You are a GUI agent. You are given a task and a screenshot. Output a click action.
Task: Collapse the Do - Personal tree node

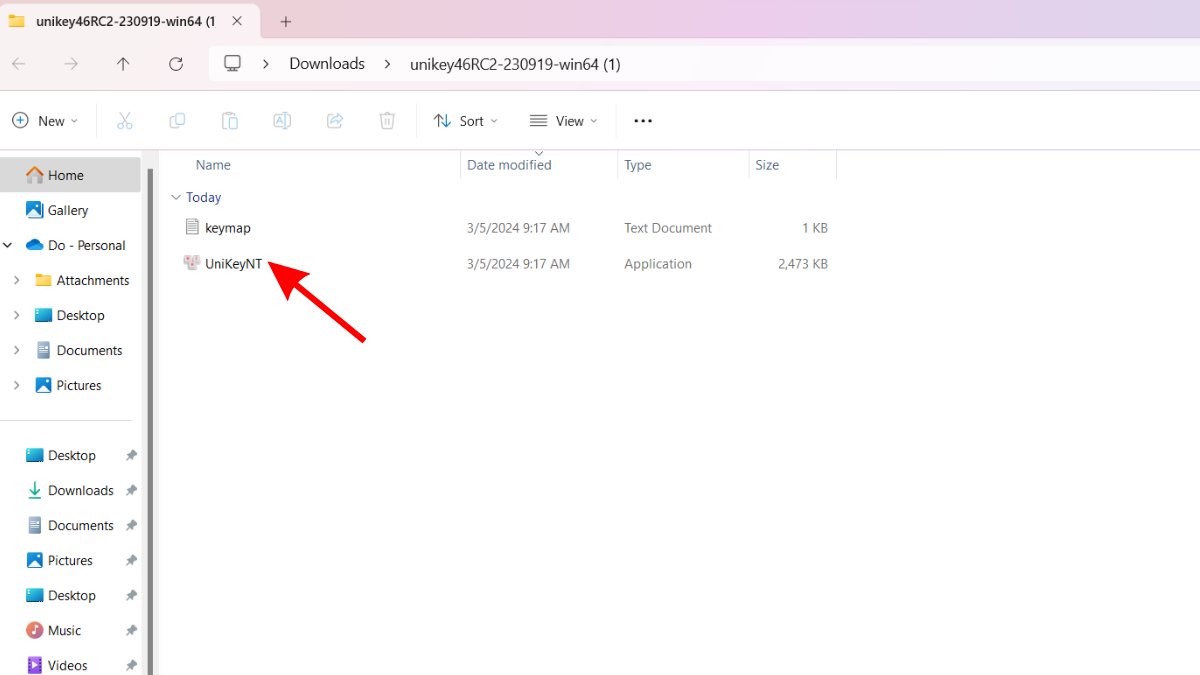pos(8,245)
